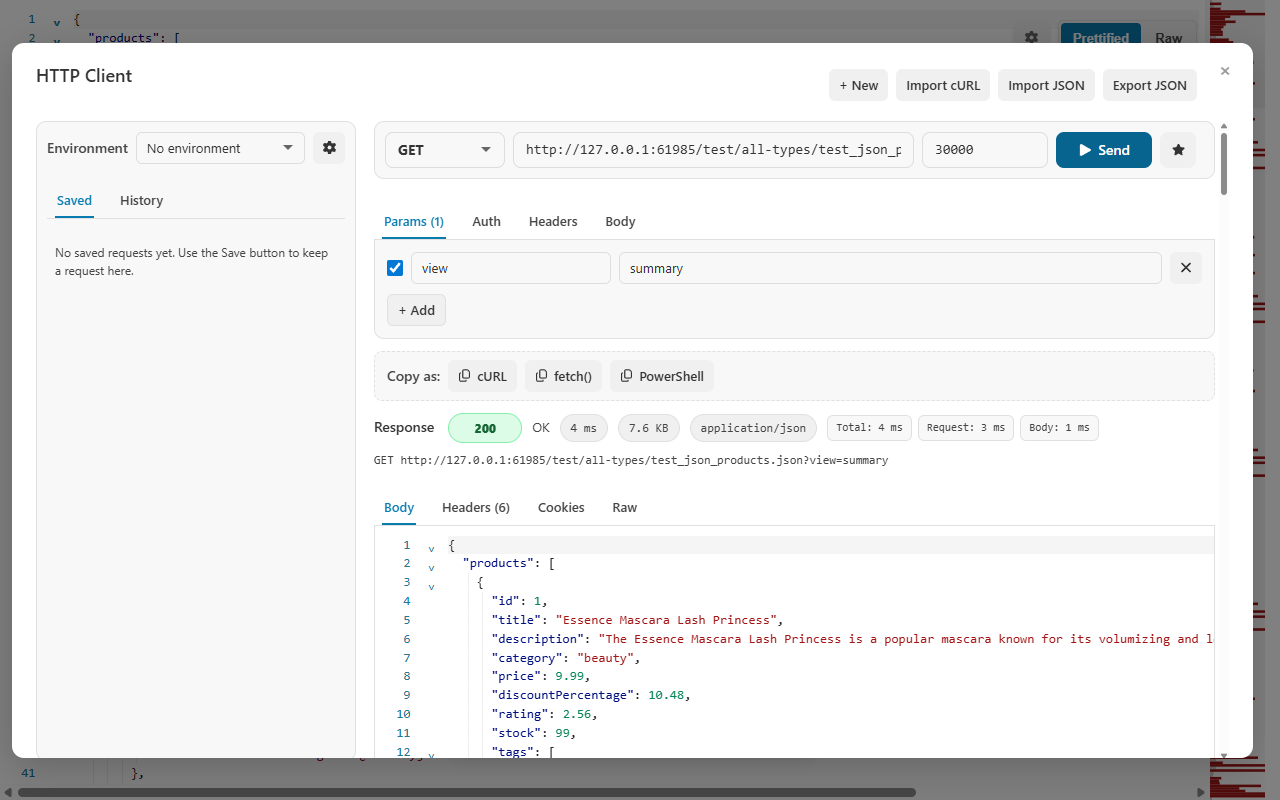1280x800 pixels.
Task: Click the settings gear behind dialog
Action: pyautogui.click(x=1032, y=38)
